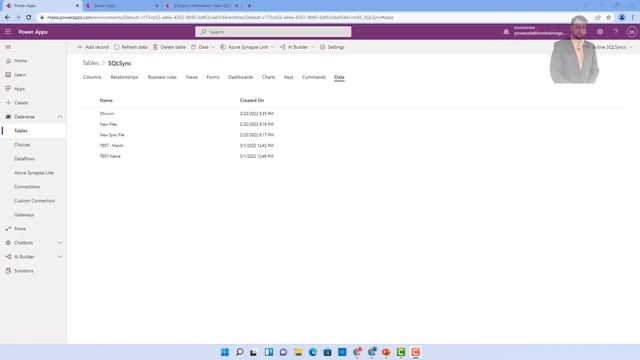Open the environment picker in header
640x360 pixels.
click(540, 31)
